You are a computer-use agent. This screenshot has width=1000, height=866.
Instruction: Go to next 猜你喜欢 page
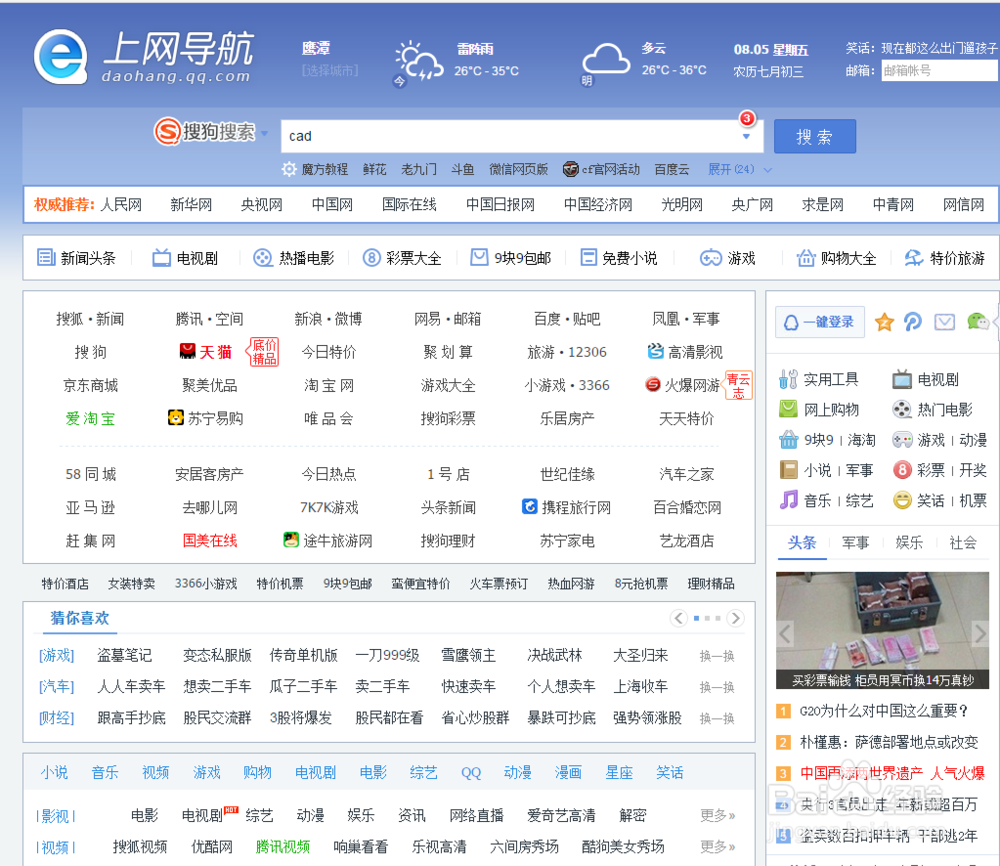pyautogui.click(x=735, y=618)
